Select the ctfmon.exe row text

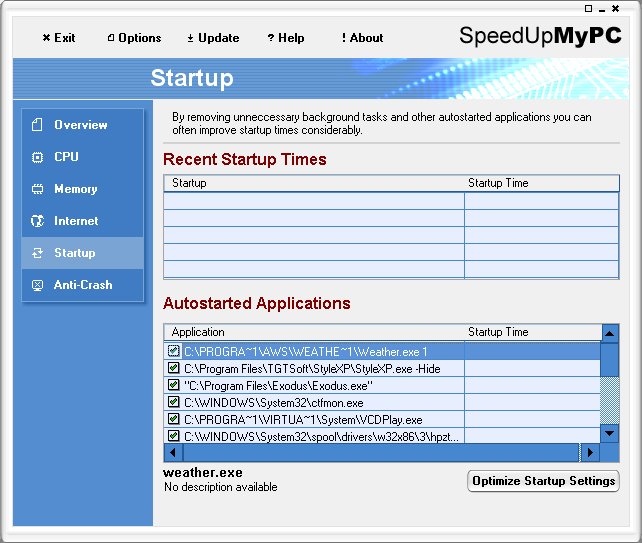pos(274,403)
